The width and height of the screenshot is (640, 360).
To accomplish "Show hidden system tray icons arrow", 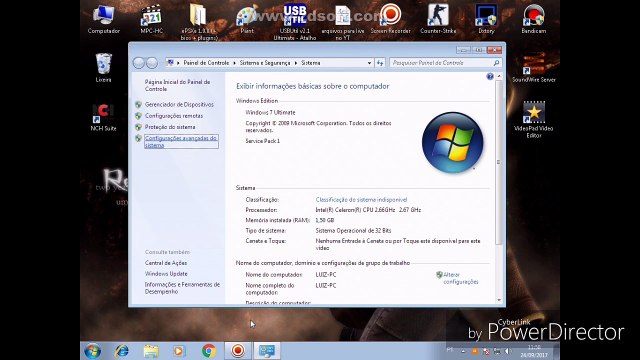I will tap(463, 351).
